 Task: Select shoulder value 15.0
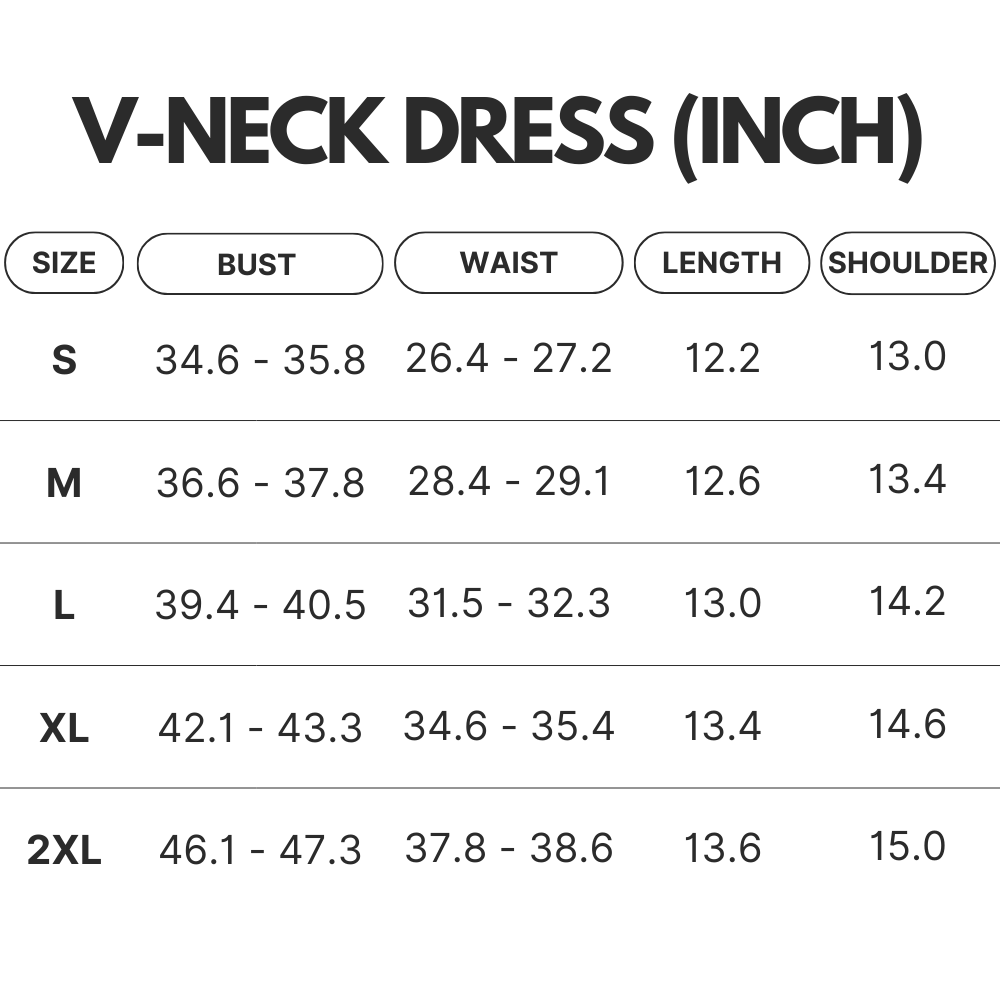pyautogui.click(x=908, y=846)
